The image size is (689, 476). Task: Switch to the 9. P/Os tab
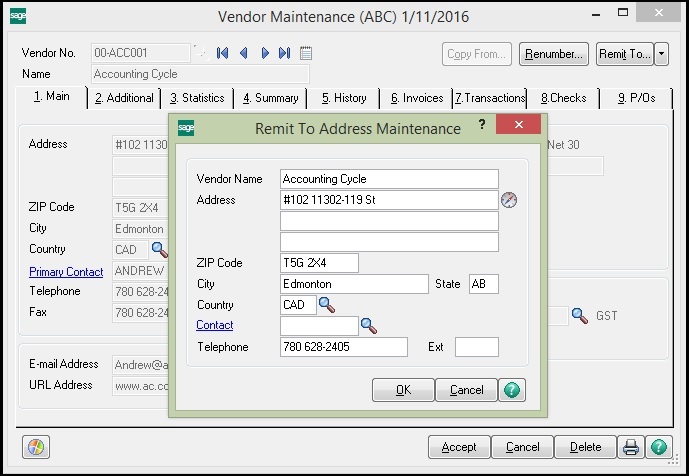[x=636, y=98]
